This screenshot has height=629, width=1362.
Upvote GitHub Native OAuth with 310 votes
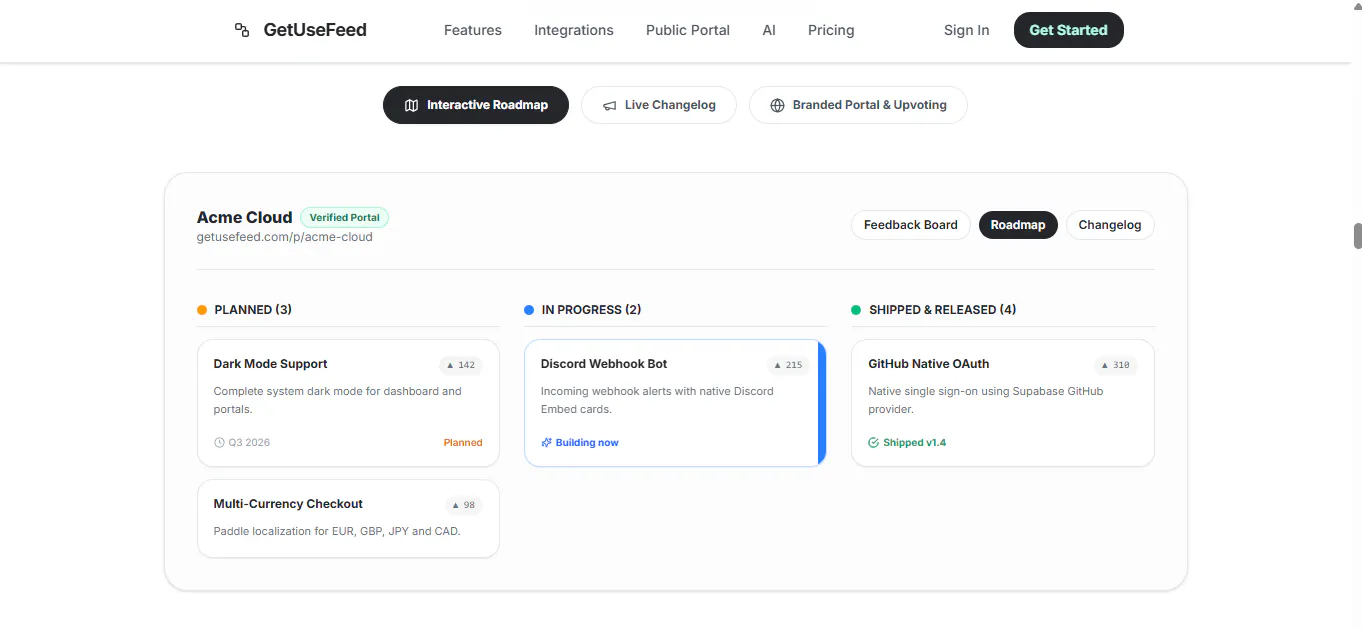1115,365
